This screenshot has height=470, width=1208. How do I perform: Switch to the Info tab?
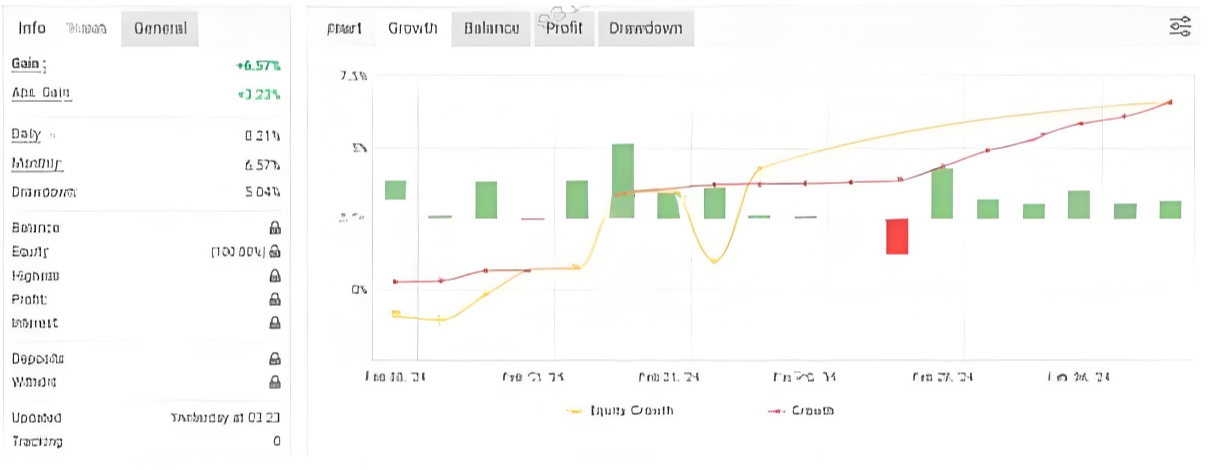(x=32, y=28)
